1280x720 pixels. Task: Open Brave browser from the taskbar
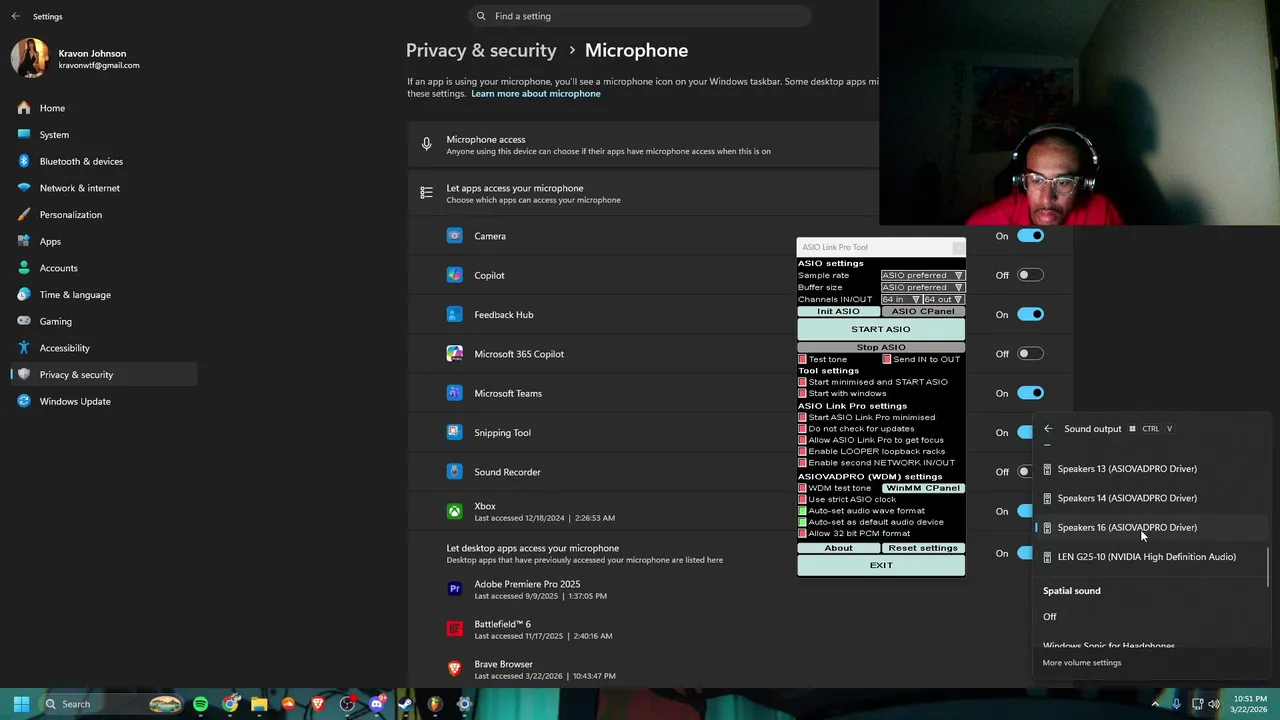point(318,704)
